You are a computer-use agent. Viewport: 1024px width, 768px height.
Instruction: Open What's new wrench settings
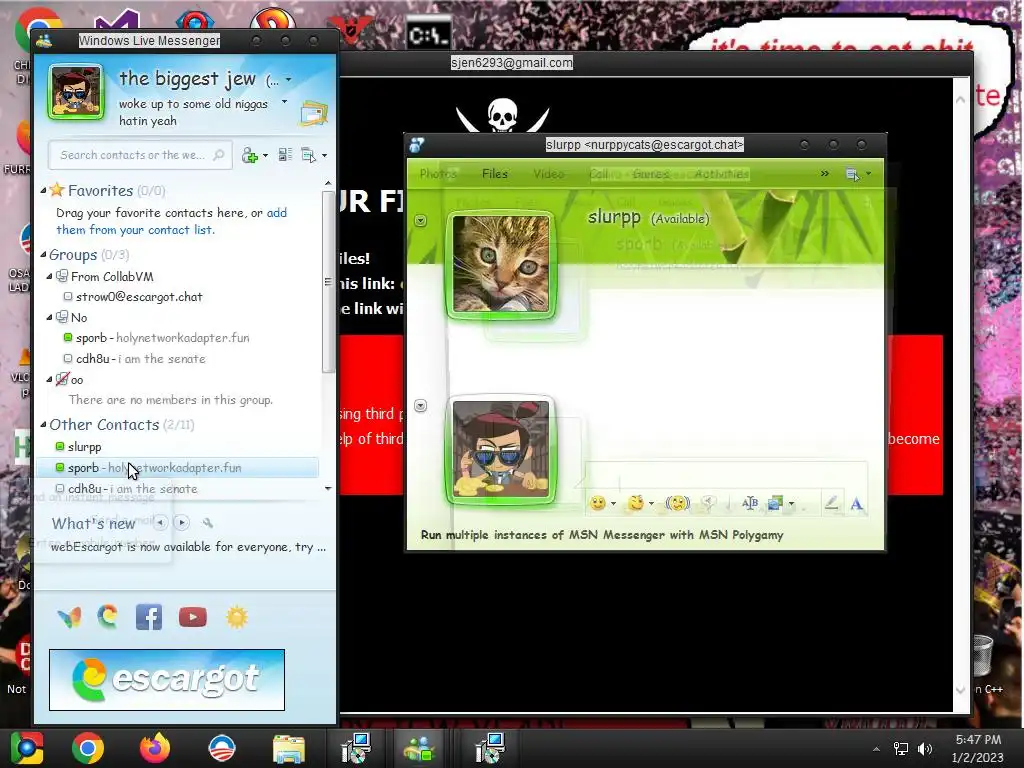pyautogui.click(x=208, y=522)
